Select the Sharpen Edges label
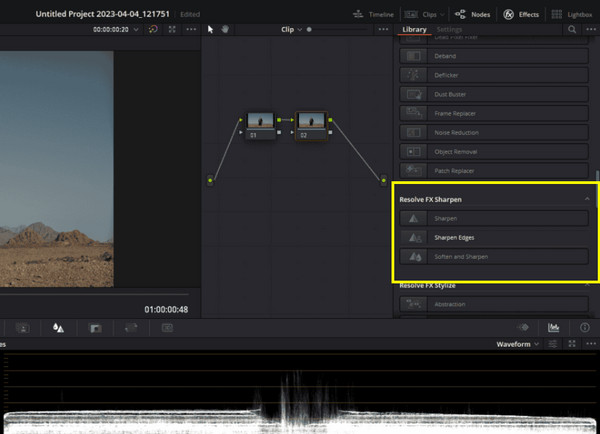 coord(454,238)
